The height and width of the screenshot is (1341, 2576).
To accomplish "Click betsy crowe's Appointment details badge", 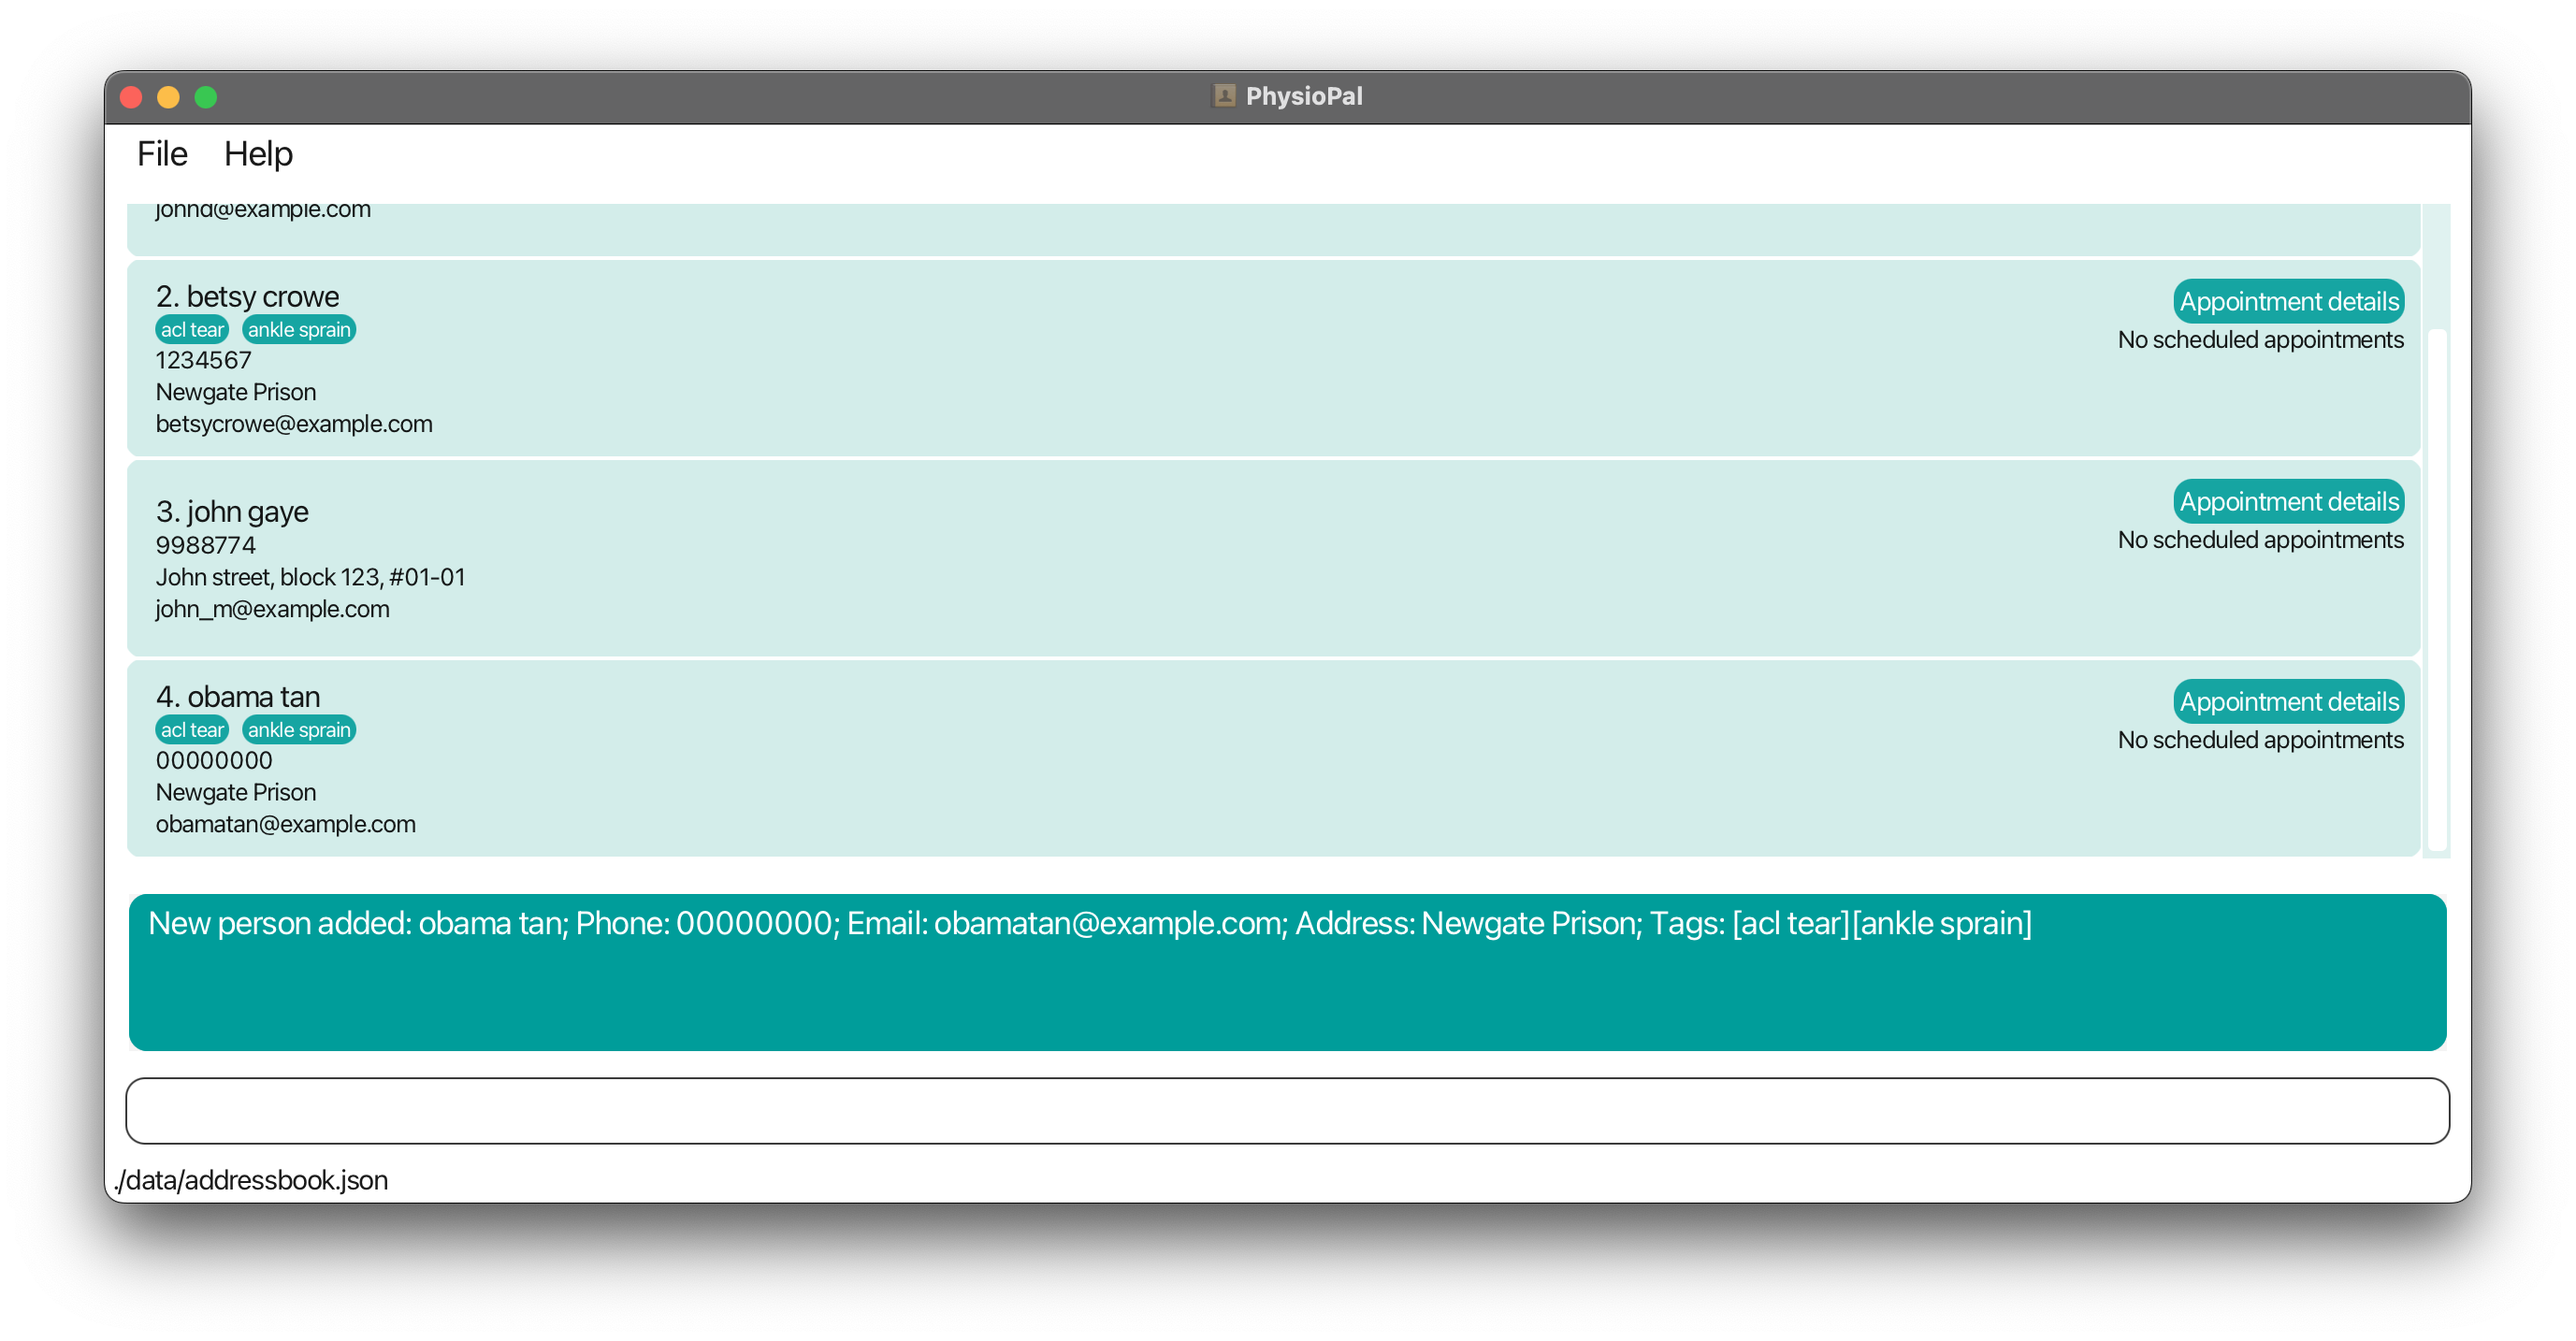I will tap(2288, 301).
